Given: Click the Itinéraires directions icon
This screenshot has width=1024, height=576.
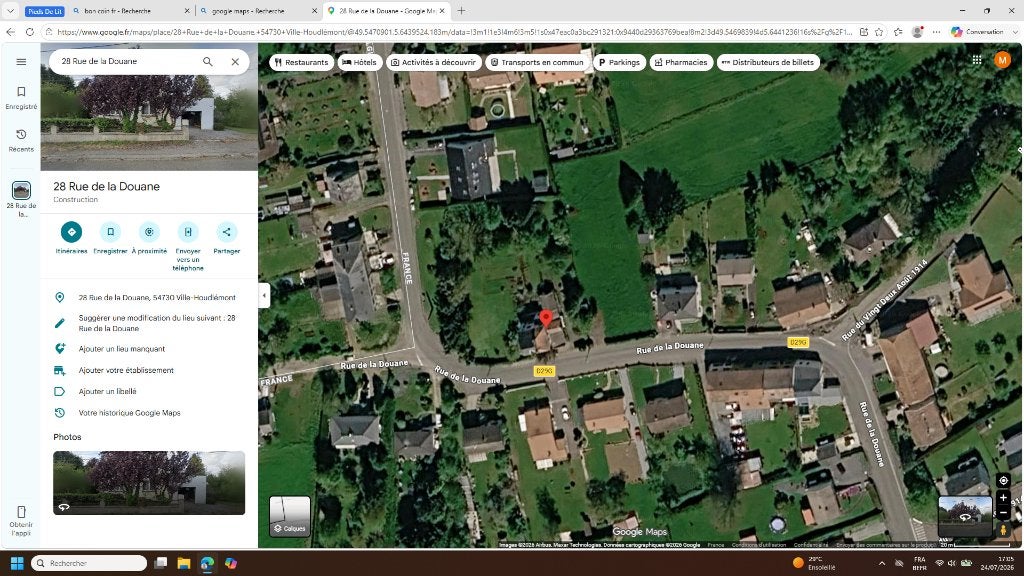Looking at the screenshot, I should (71, 232).
